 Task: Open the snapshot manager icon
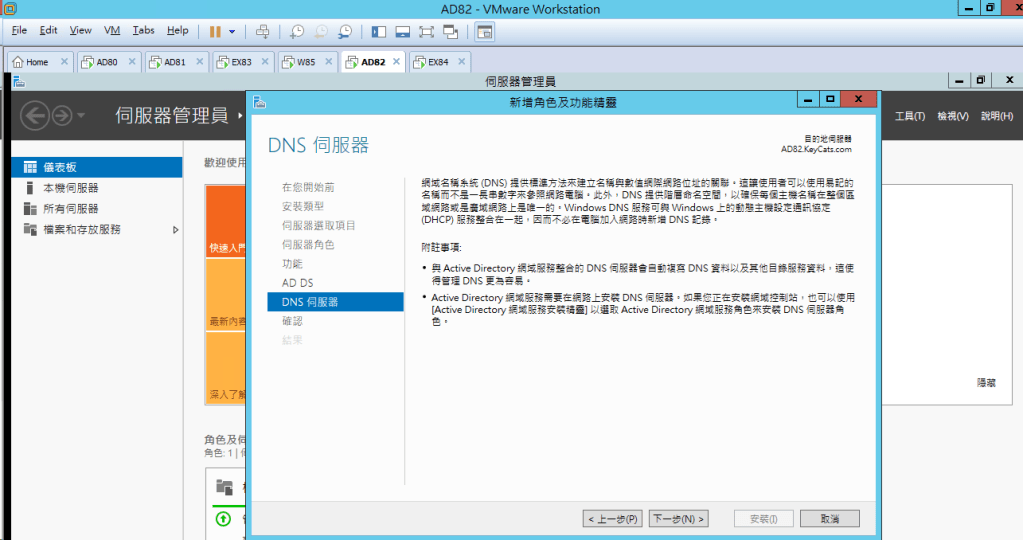pyautogui.click(x=344, y=31)
